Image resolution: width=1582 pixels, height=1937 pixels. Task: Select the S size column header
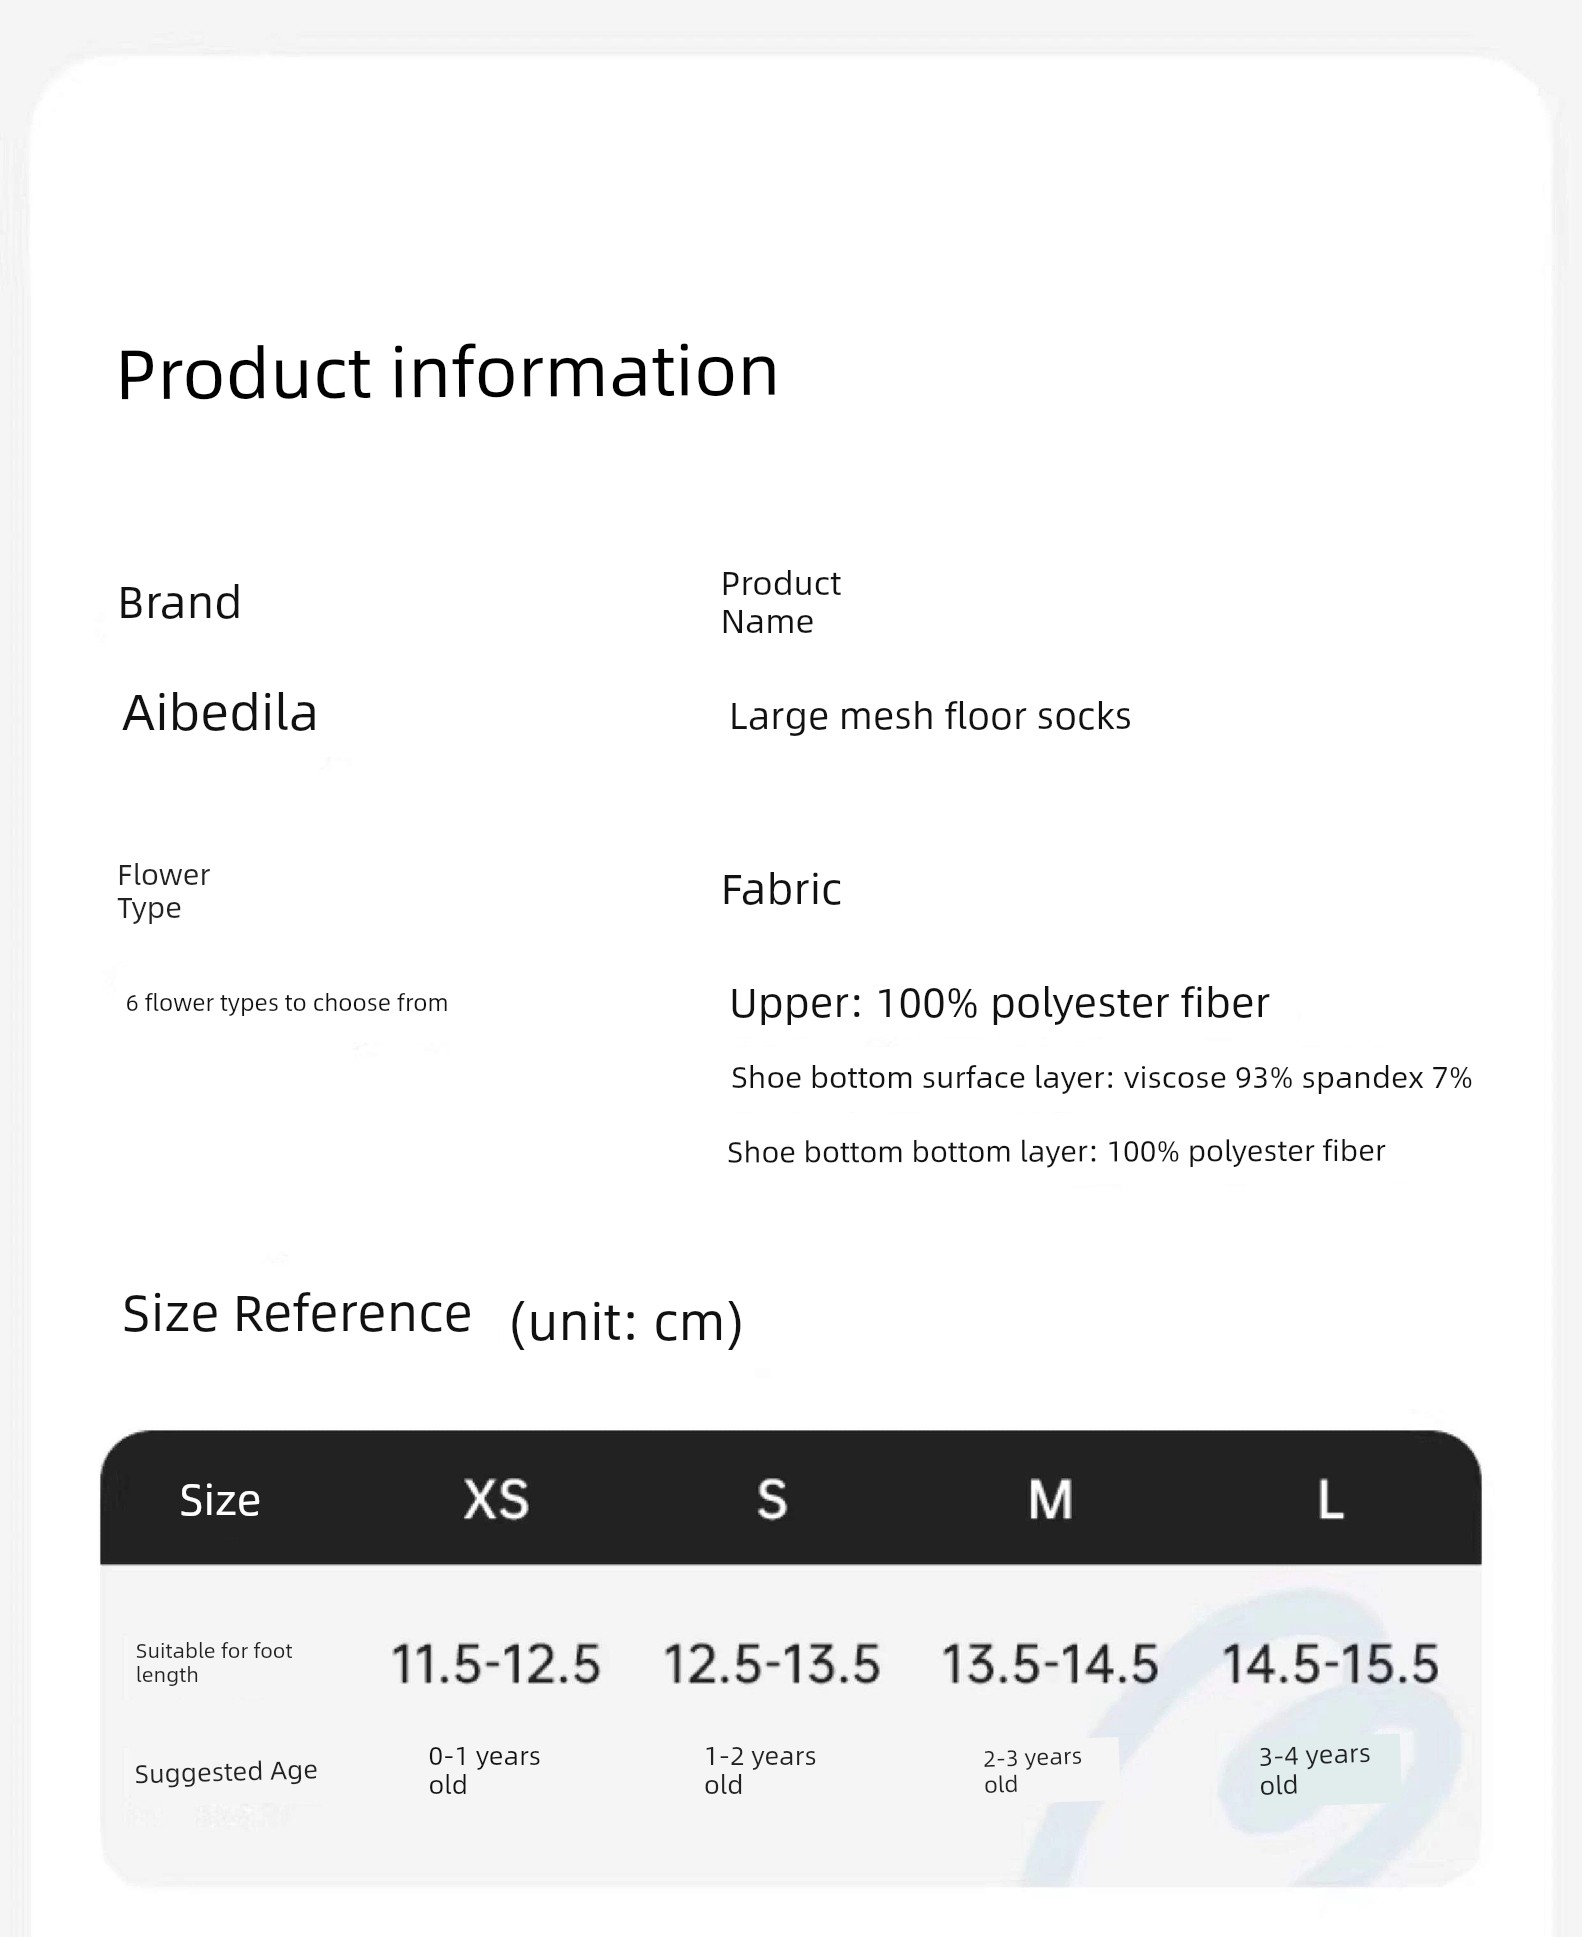pyautogui.click(x=772, y=1499)
